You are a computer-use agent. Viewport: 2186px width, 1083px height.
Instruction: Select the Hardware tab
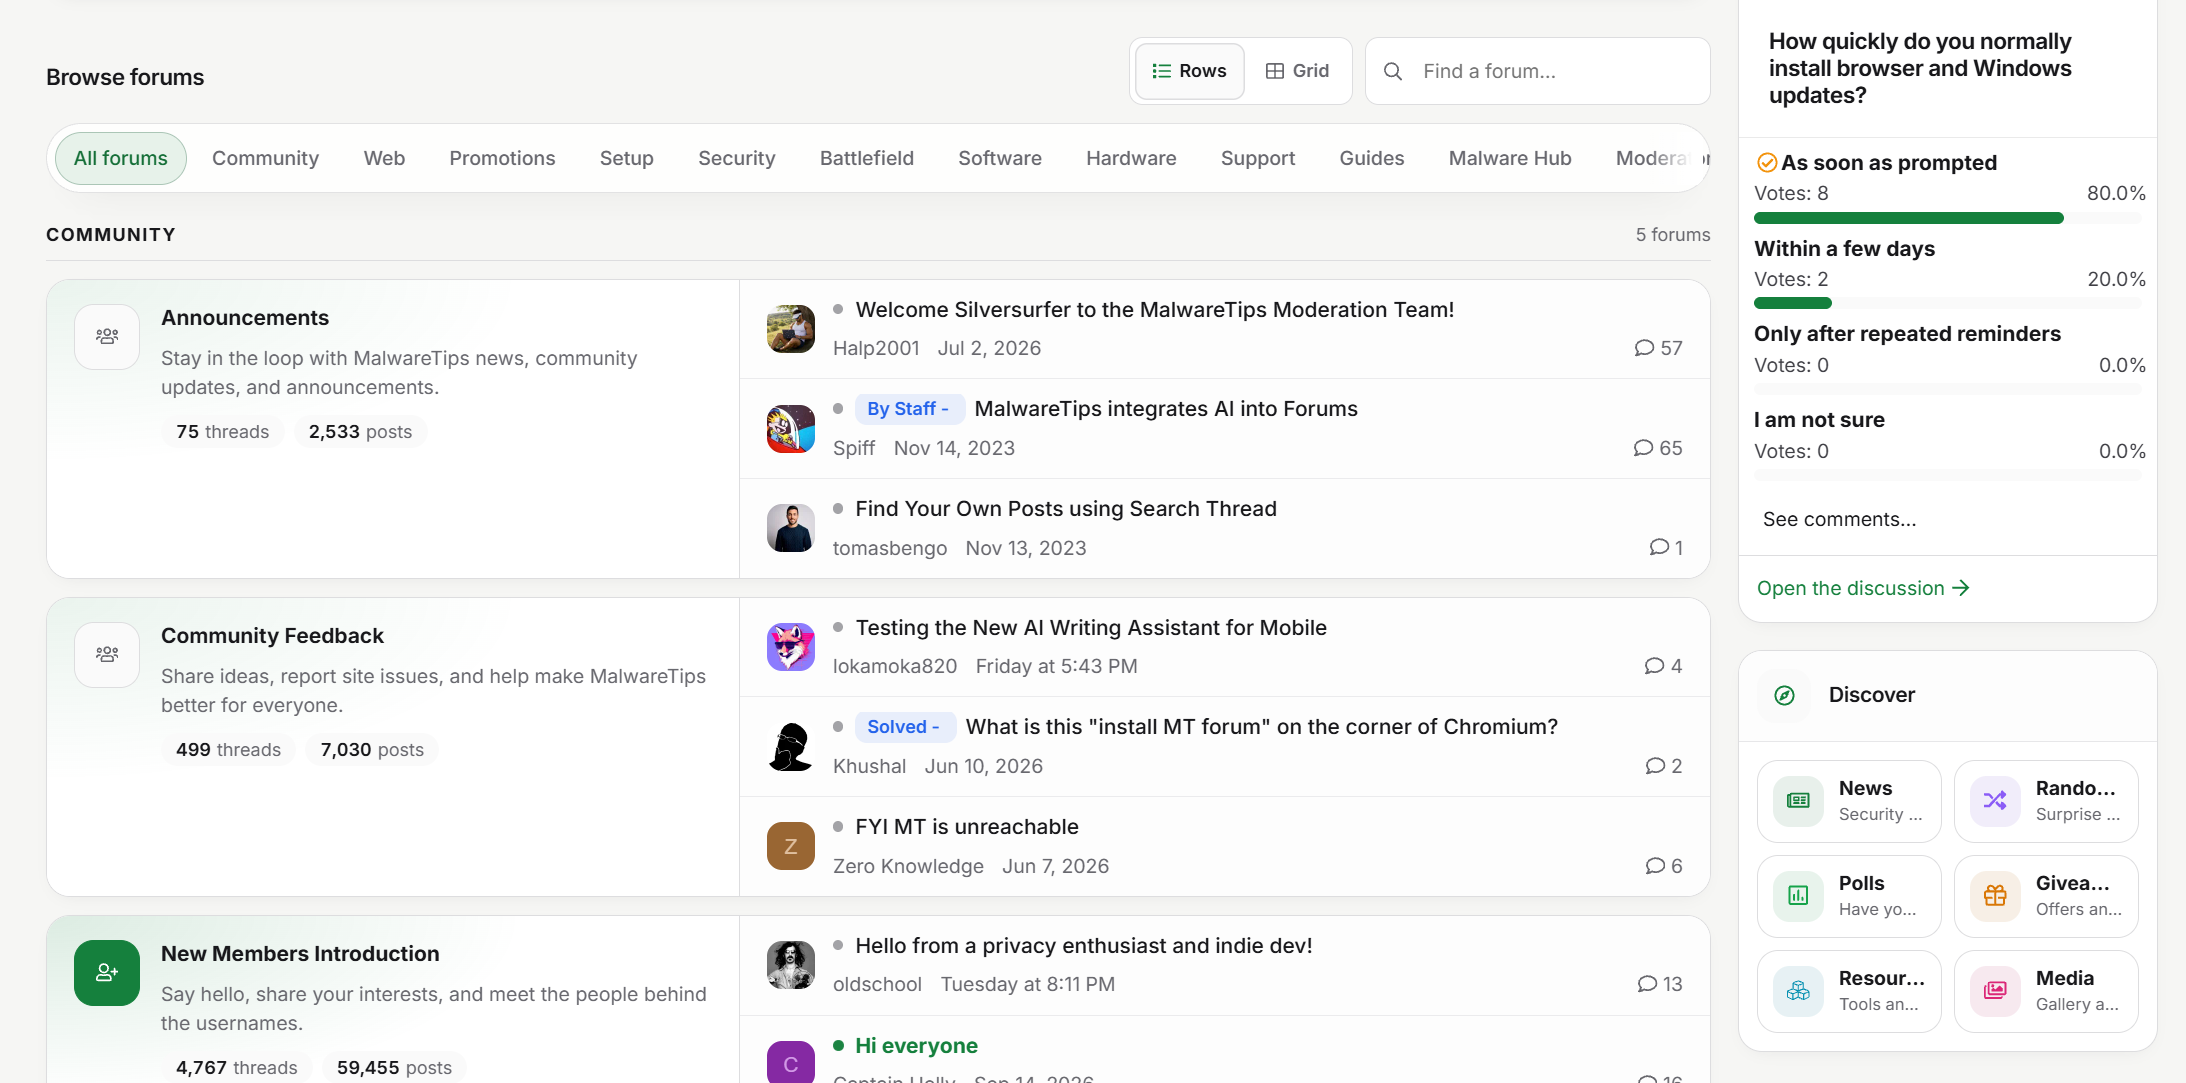[1131, 158]
